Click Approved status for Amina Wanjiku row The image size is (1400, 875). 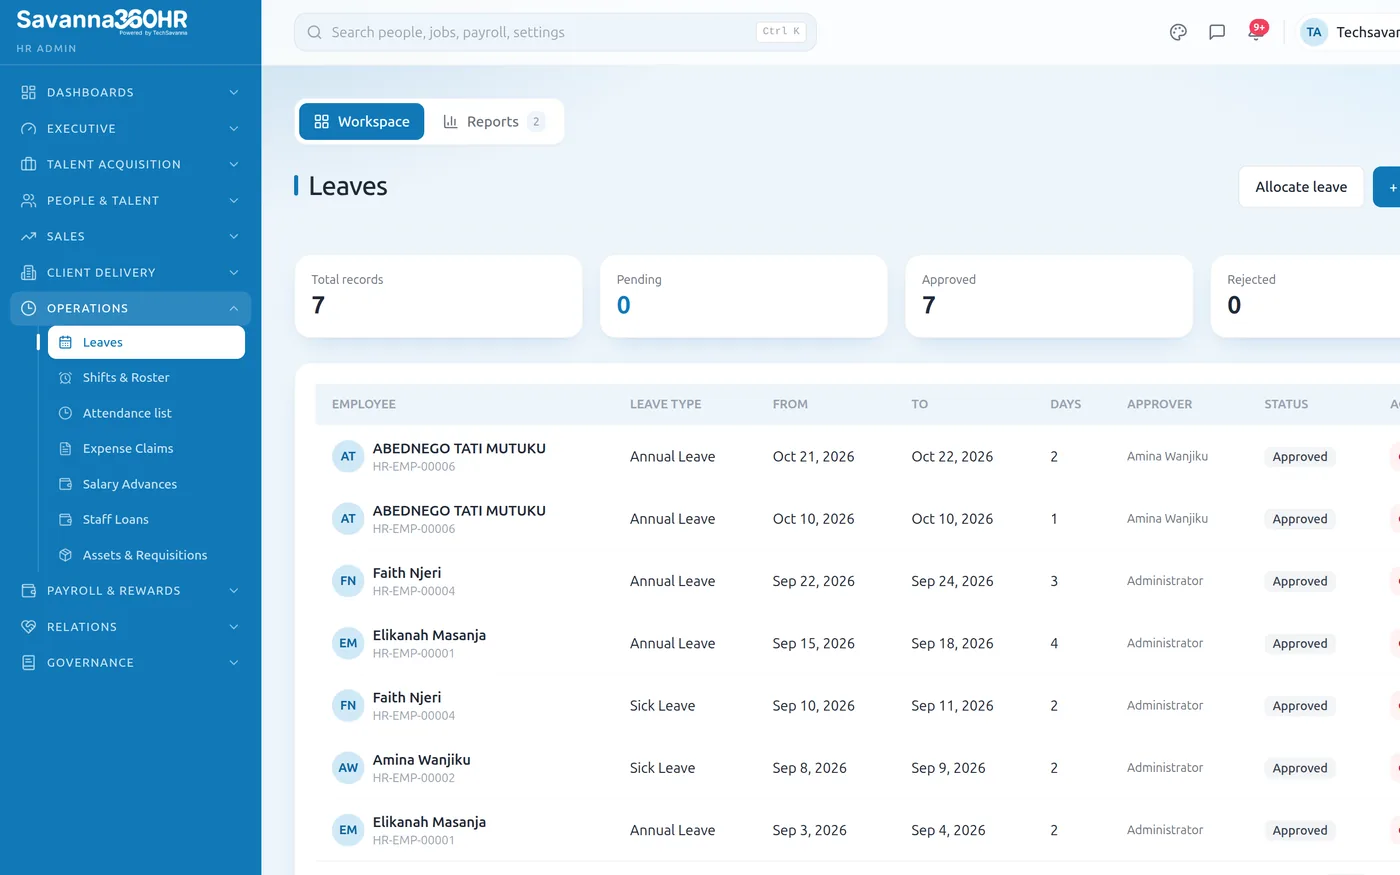click(1300, 768)
